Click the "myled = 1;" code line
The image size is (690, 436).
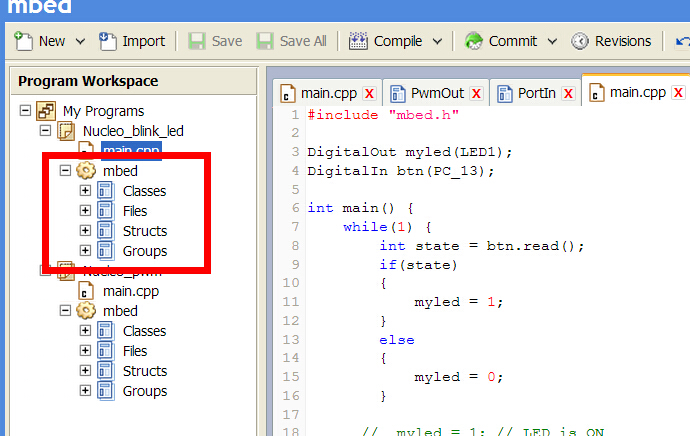coord(459,302)
